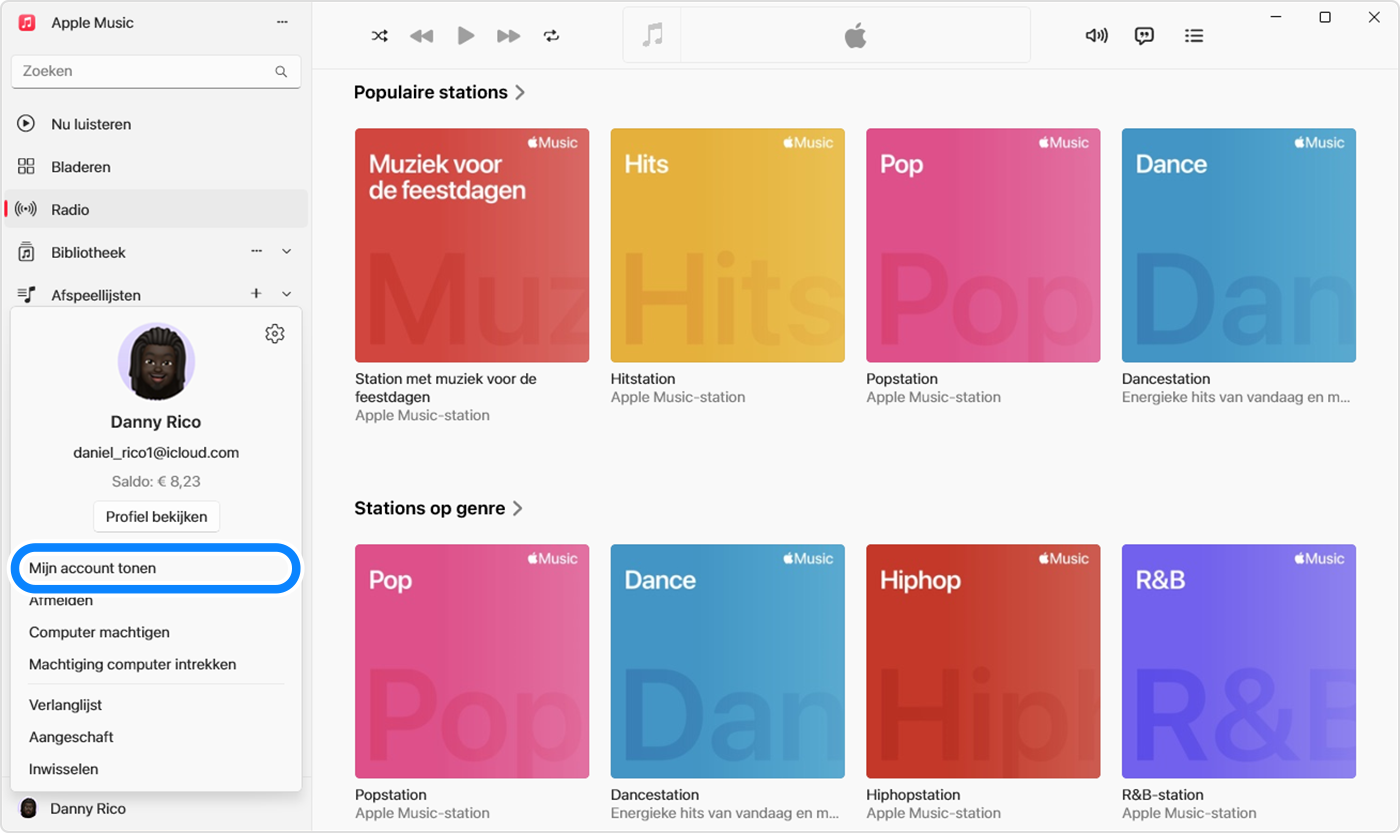The image size is (1400, 834).
Task: Toggle shuffle playback
Action: pos(380,36)
